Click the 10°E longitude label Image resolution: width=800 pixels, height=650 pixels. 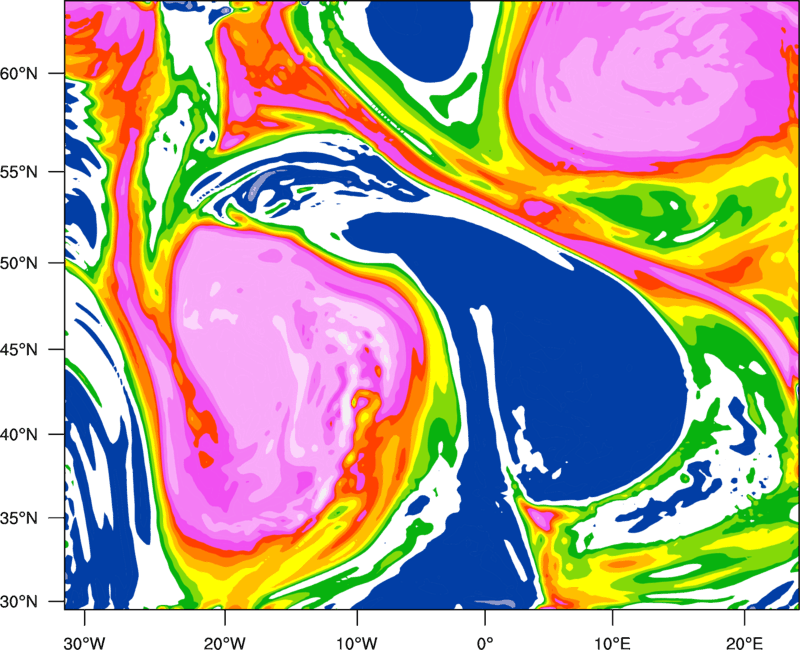click(x=612, y=643)
